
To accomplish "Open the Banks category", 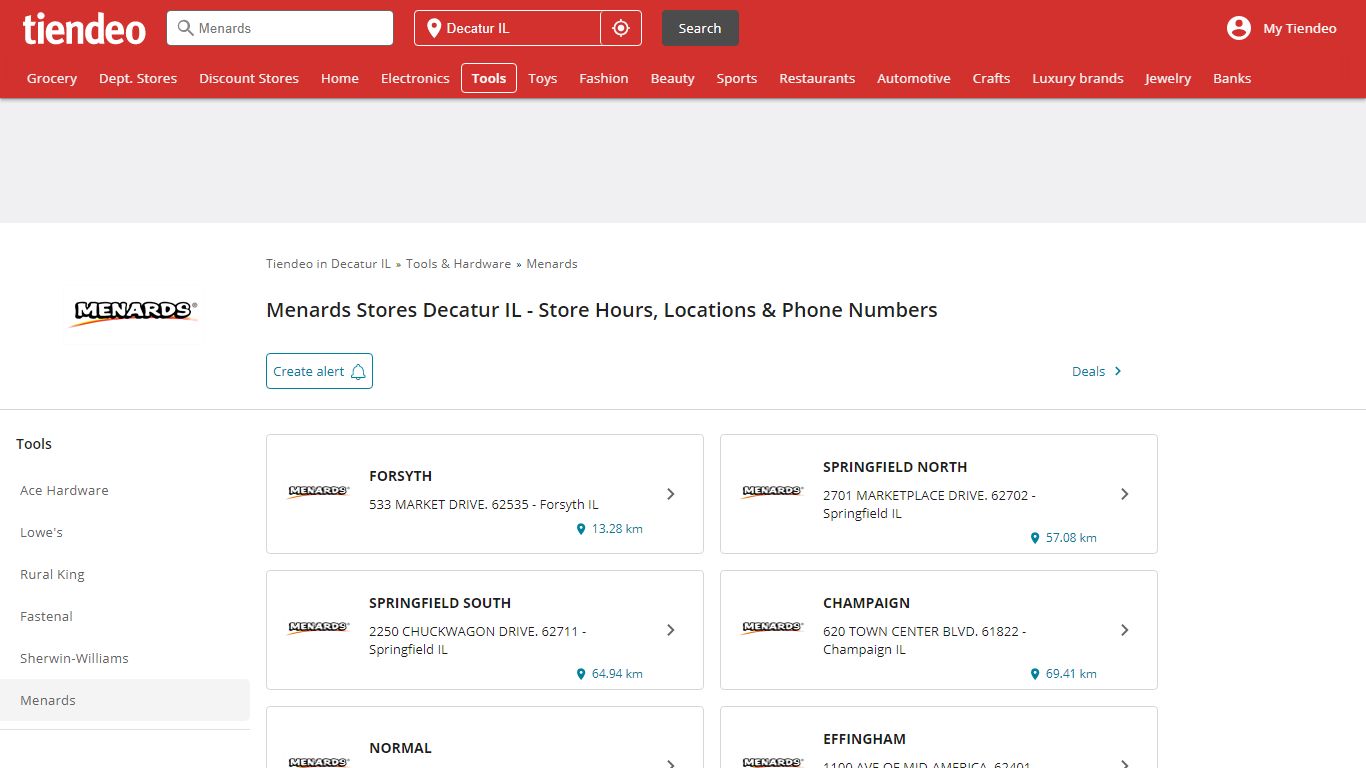I will coord(1232,78).
